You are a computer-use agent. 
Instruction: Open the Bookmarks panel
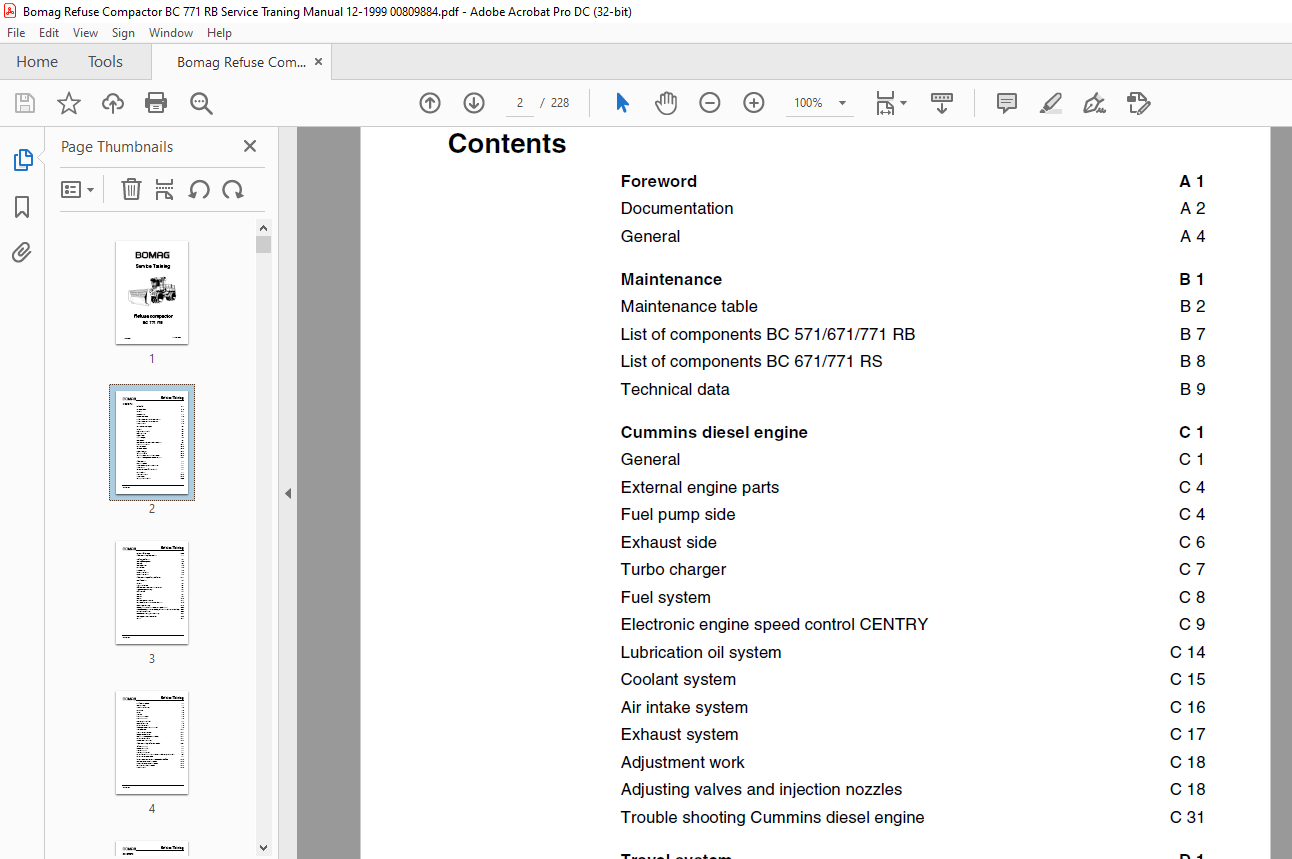(22, 207)
